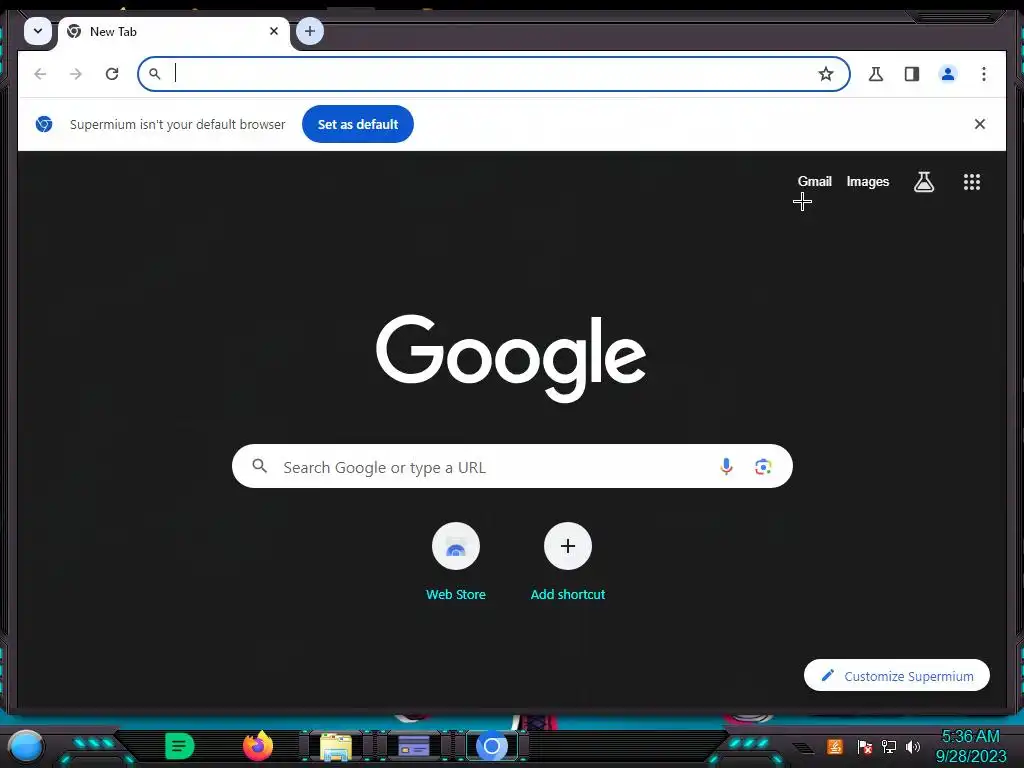Click the address bar search magnifier icon
The width and height of the screenshot is (1024, 768).
coord(155,74)
